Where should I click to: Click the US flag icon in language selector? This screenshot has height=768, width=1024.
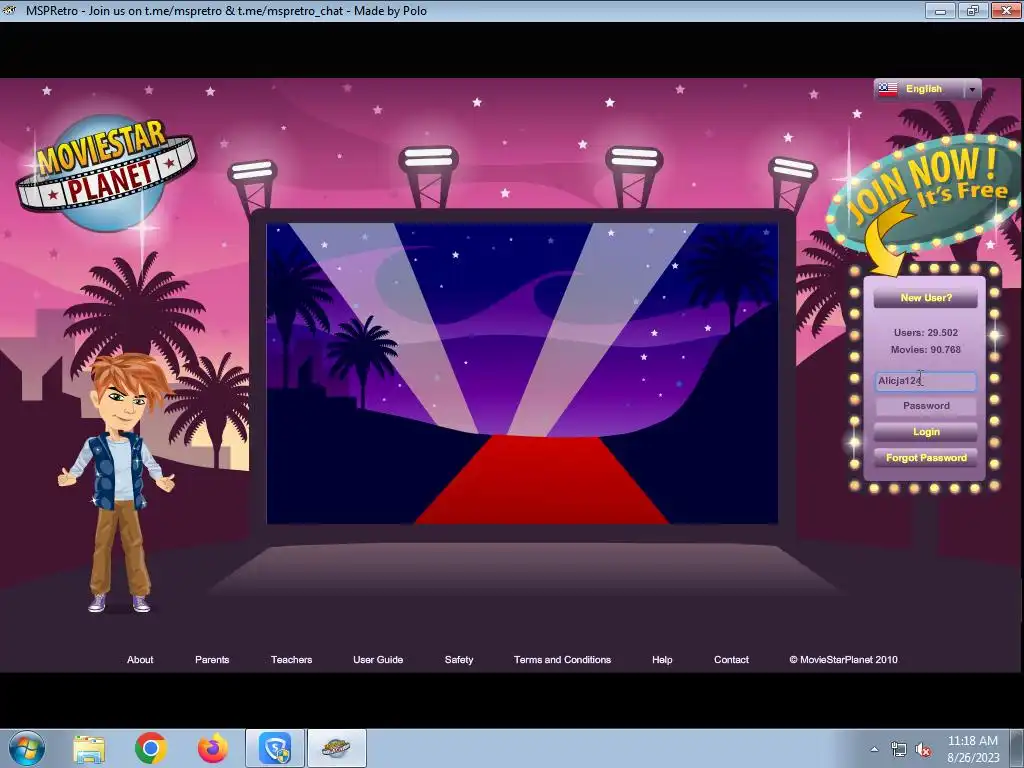point(888,89)
